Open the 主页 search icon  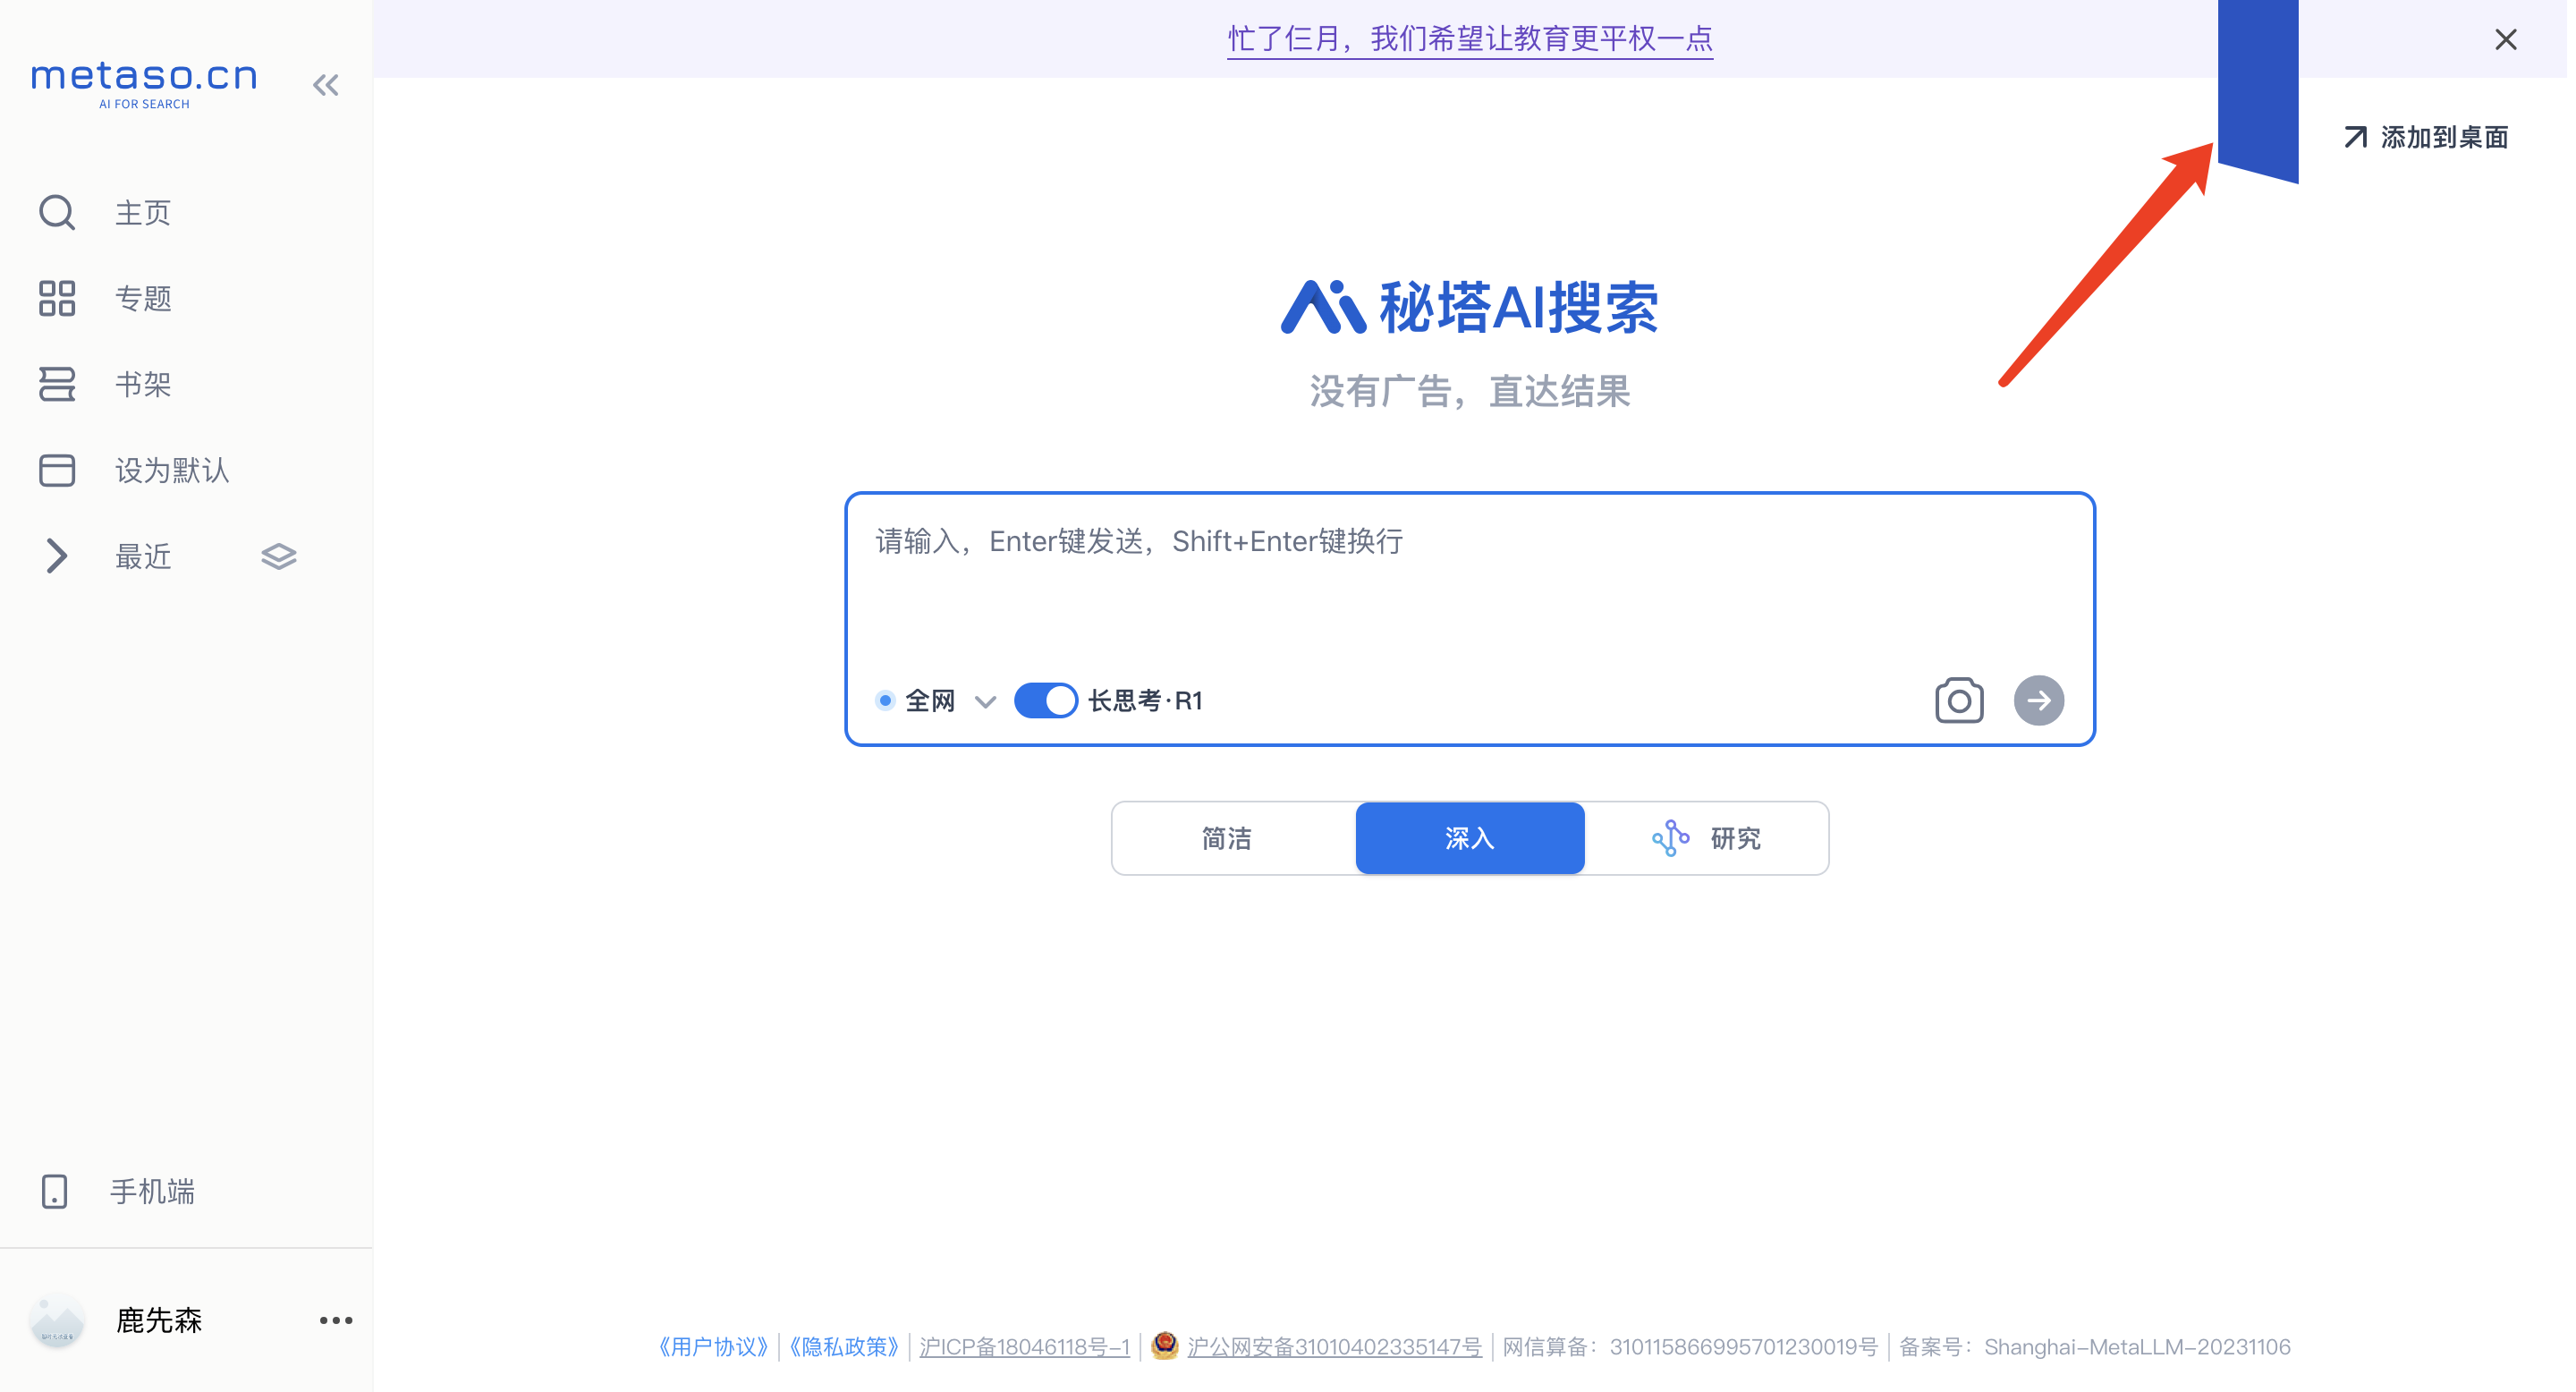tap(57, 212)
